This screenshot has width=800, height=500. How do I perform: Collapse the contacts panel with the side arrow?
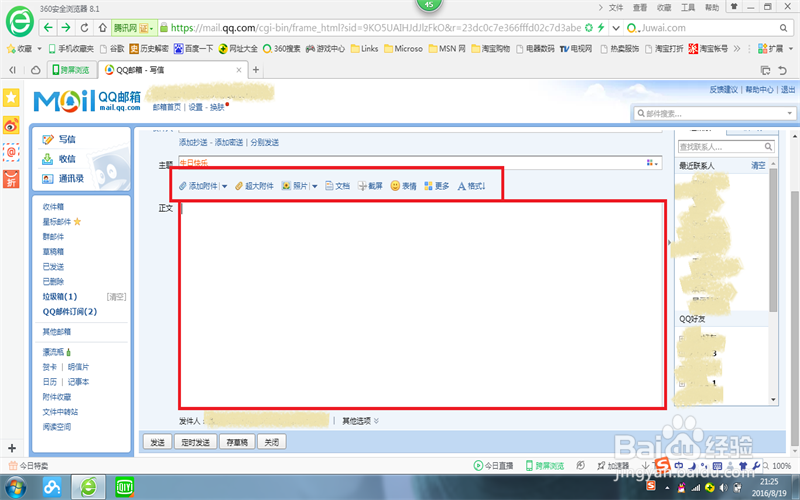point(669,242)
